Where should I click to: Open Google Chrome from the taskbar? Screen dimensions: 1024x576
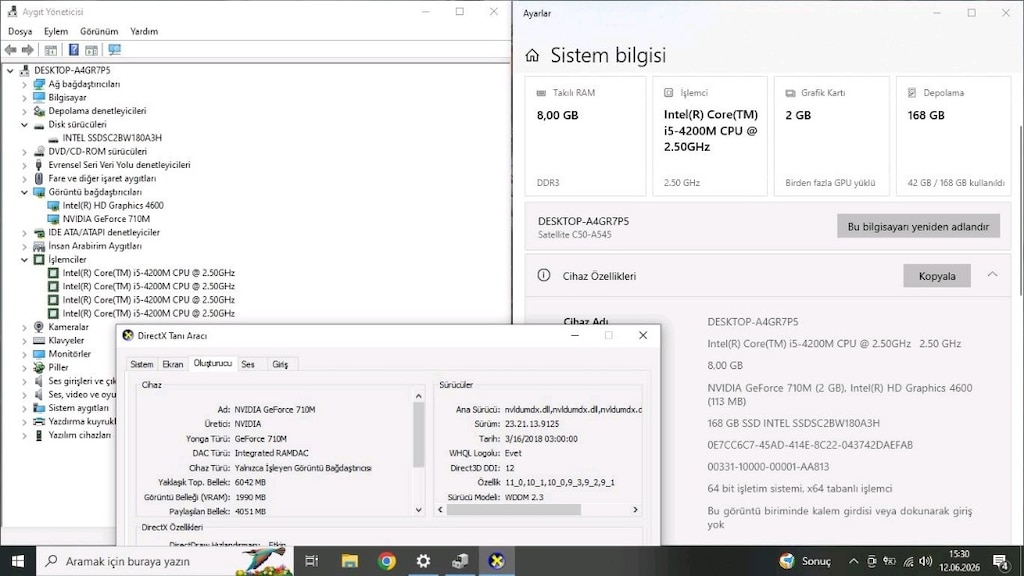tap(387, 561)
